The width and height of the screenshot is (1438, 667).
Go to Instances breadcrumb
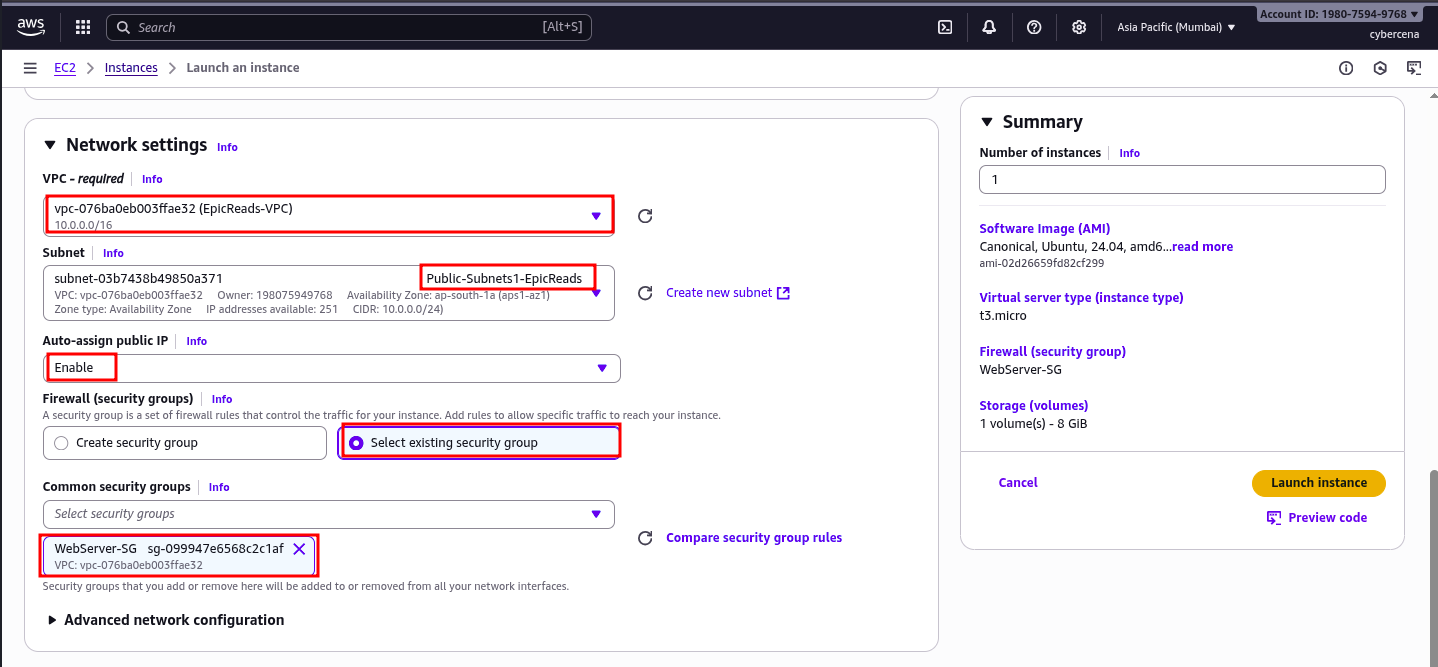pyautogui.click(x=131, y=68)
